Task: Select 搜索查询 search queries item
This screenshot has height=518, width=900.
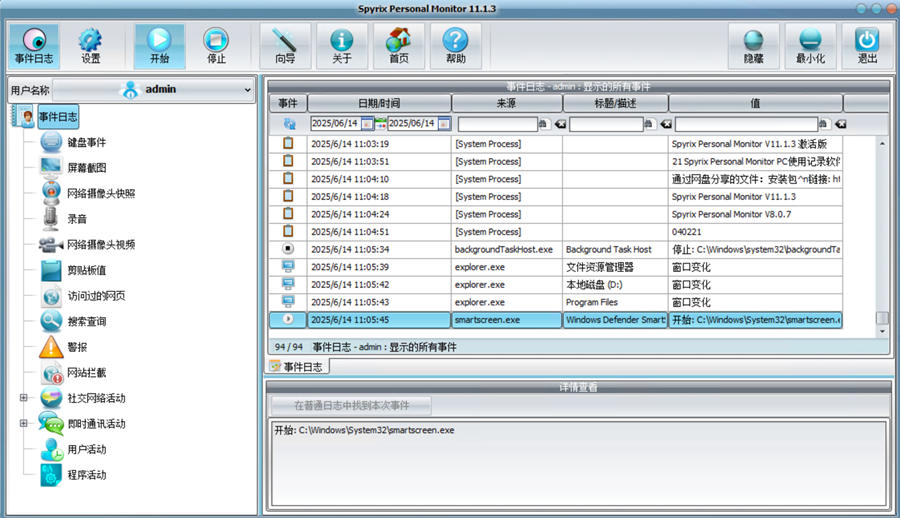Action: click(x=86, y=321)
